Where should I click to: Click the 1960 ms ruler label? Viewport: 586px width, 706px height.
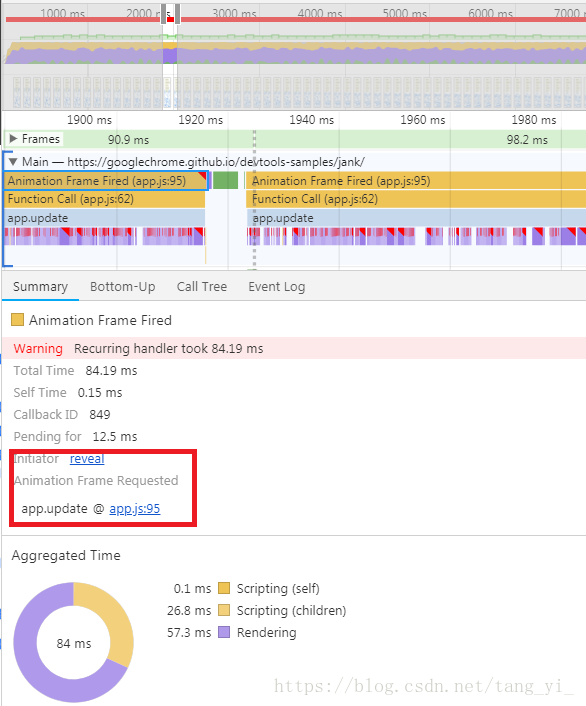(422, 120)
